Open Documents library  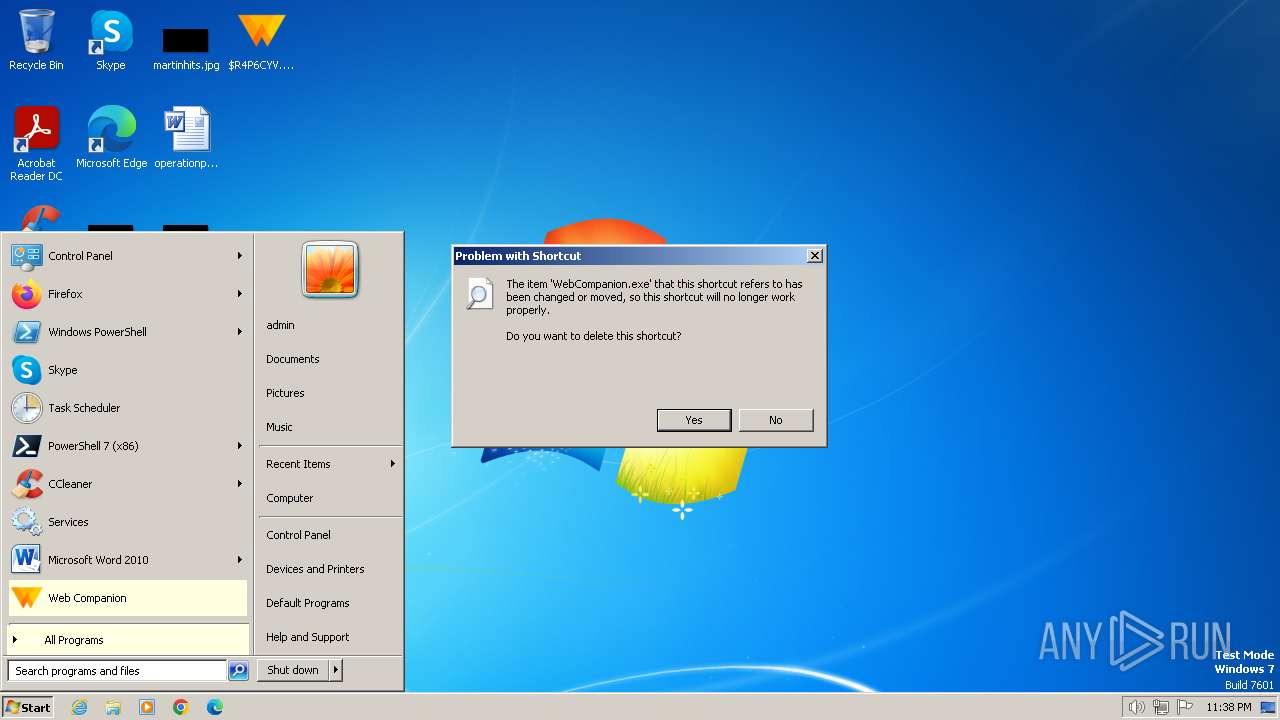[x=330, y=359]
